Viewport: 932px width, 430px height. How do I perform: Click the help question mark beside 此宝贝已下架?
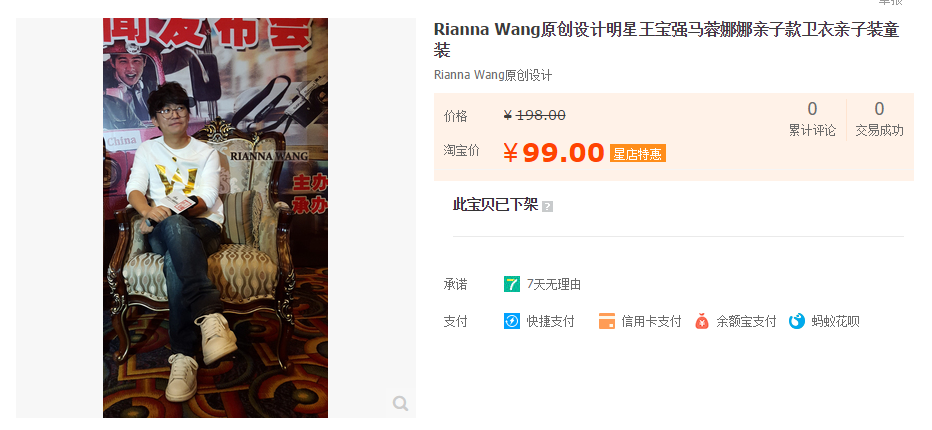coord(547,207)
